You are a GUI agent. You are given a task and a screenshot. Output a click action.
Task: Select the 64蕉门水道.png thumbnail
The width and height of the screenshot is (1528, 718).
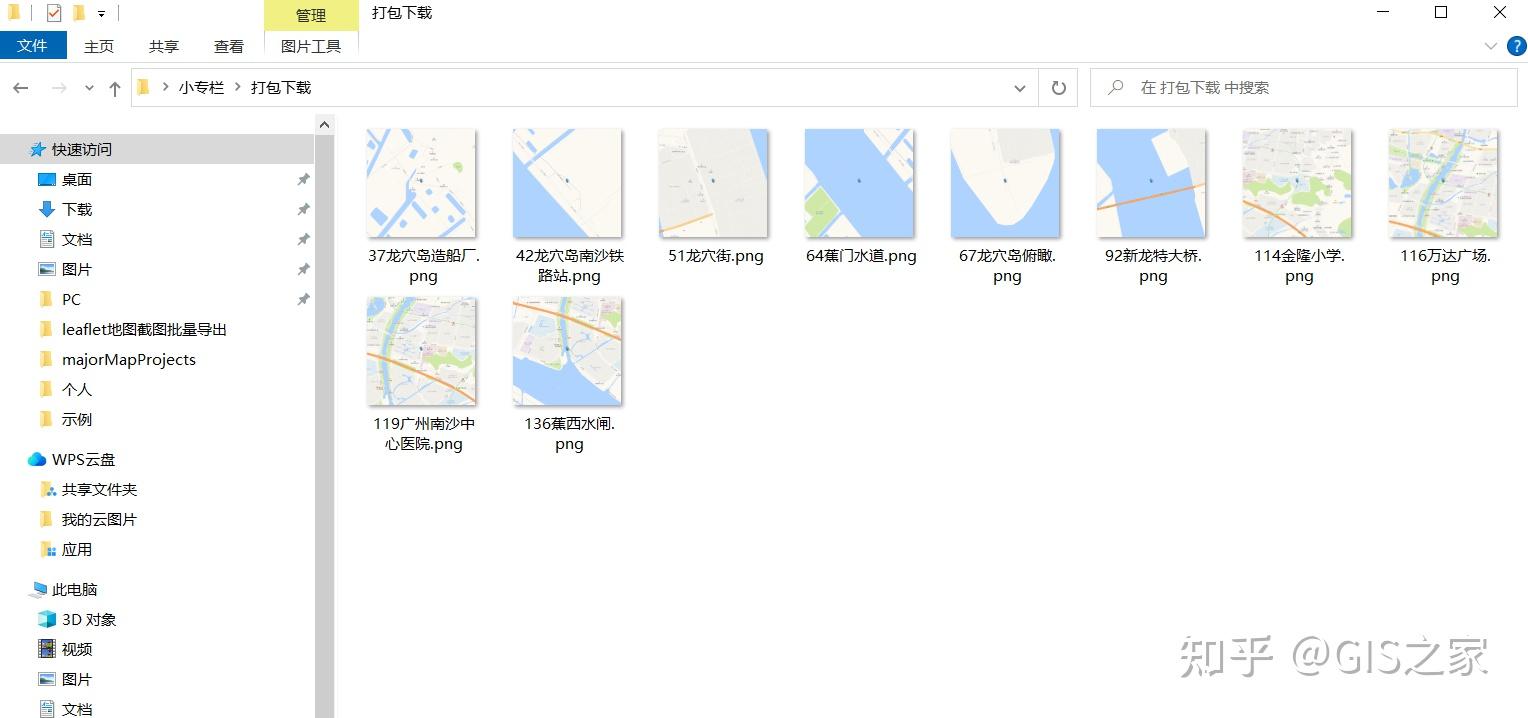[x=859, y=182]
